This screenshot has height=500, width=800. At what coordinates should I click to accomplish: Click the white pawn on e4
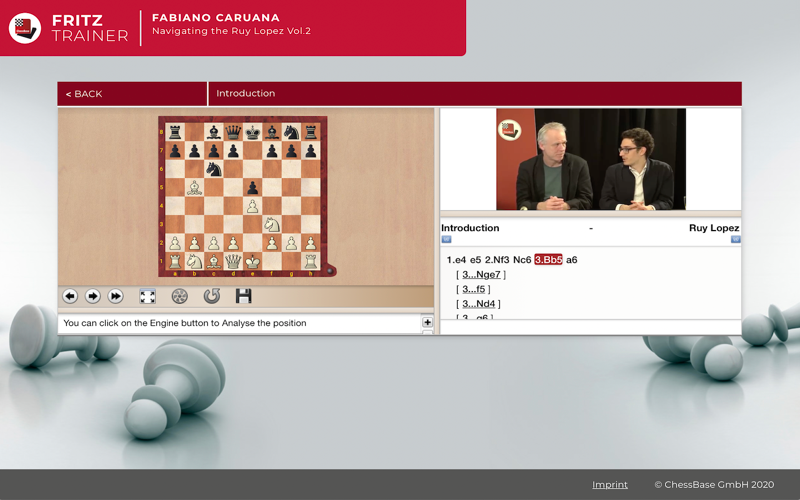pos(253,206)
